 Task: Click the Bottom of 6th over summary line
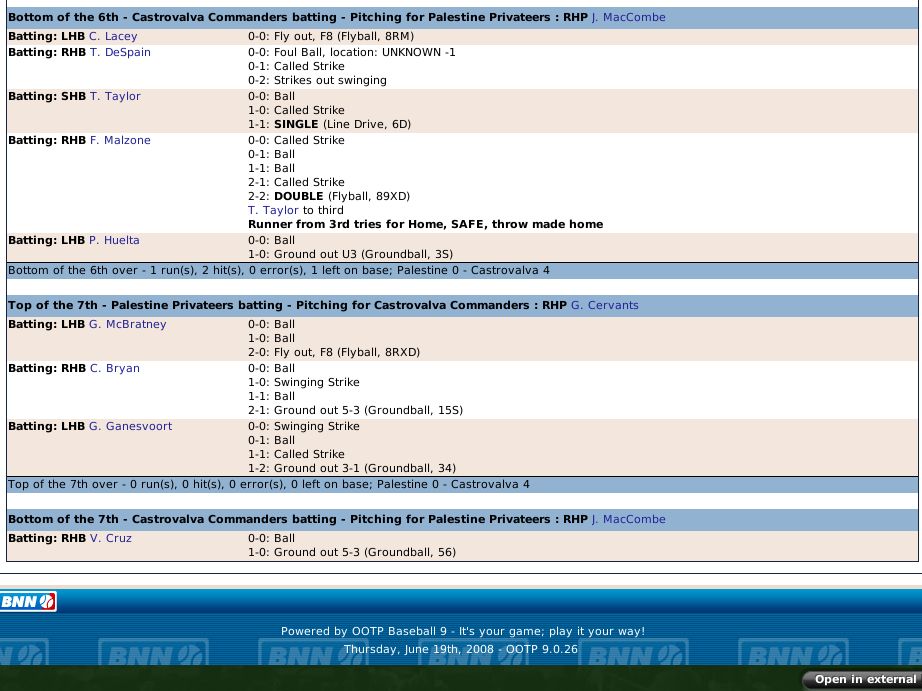[x=278, y=270]
